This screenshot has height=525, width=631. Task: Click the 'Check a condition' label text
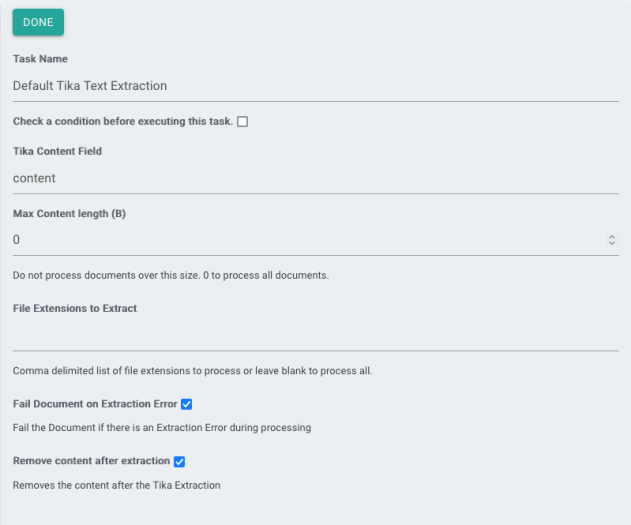[122, 121]
